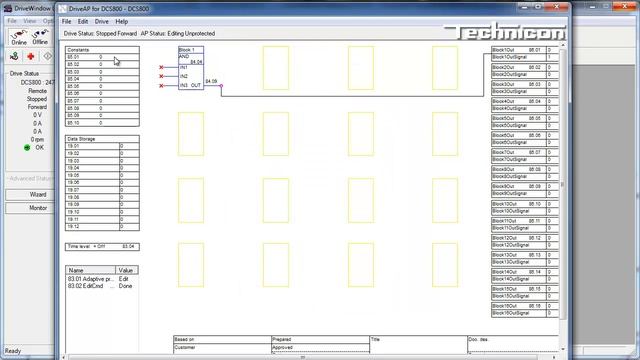Screen dimensions: 640x360
Task: Click the Constants table header
Action: click(102, 50)
